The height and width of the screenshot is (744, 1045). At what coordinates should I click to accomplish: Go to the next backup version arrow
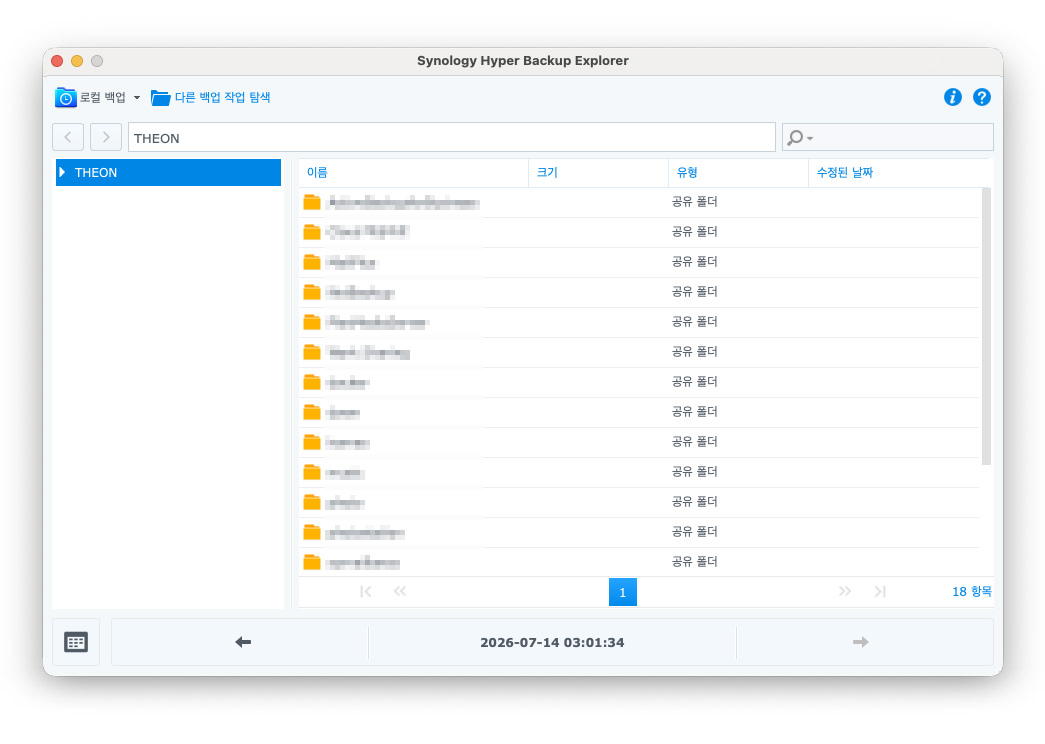[x=860, y=642]
